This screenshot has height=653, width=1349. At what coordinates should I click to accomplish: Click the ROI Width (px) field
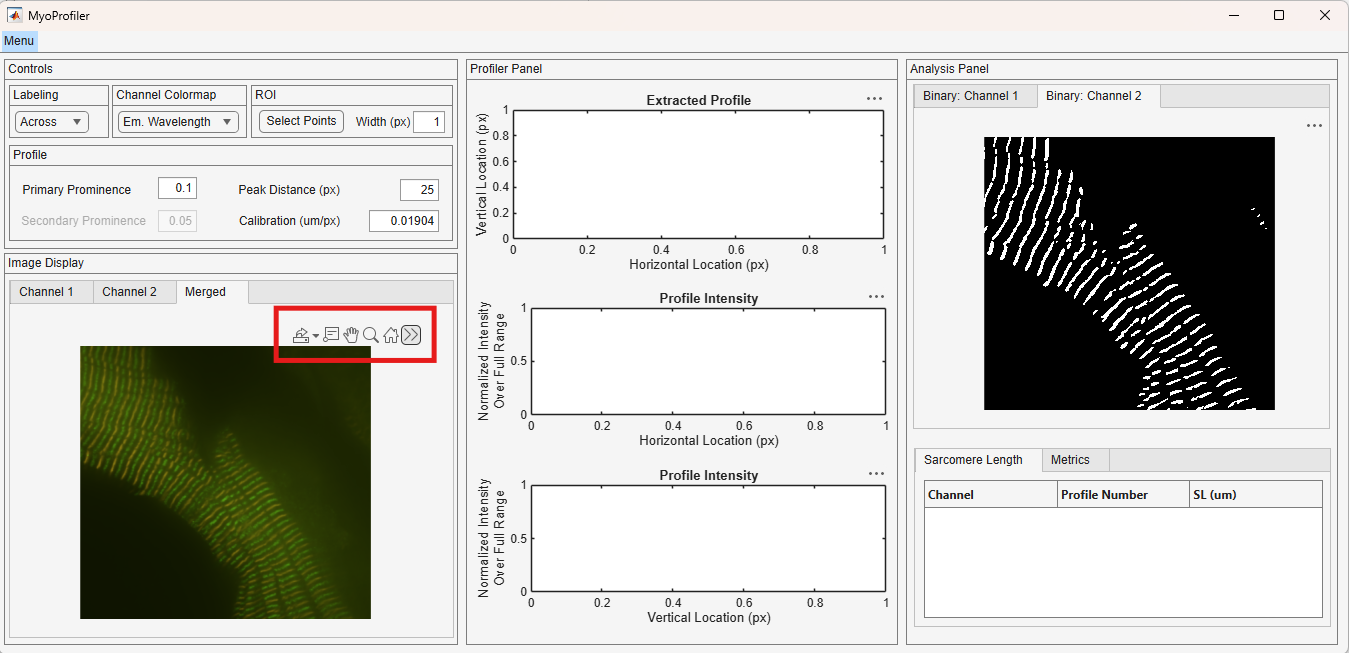tap(429, 122)
